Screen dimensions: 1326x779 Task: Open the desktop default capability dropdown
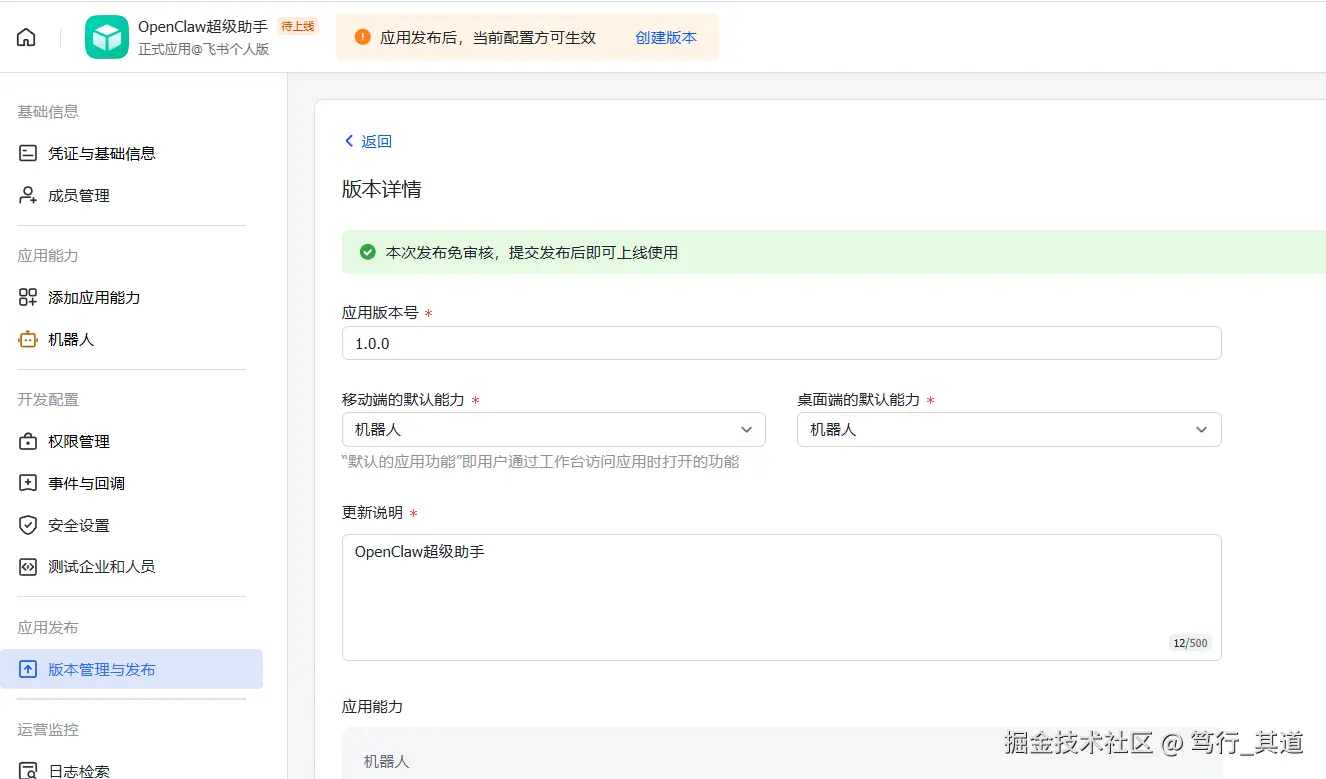[1007, 428]
